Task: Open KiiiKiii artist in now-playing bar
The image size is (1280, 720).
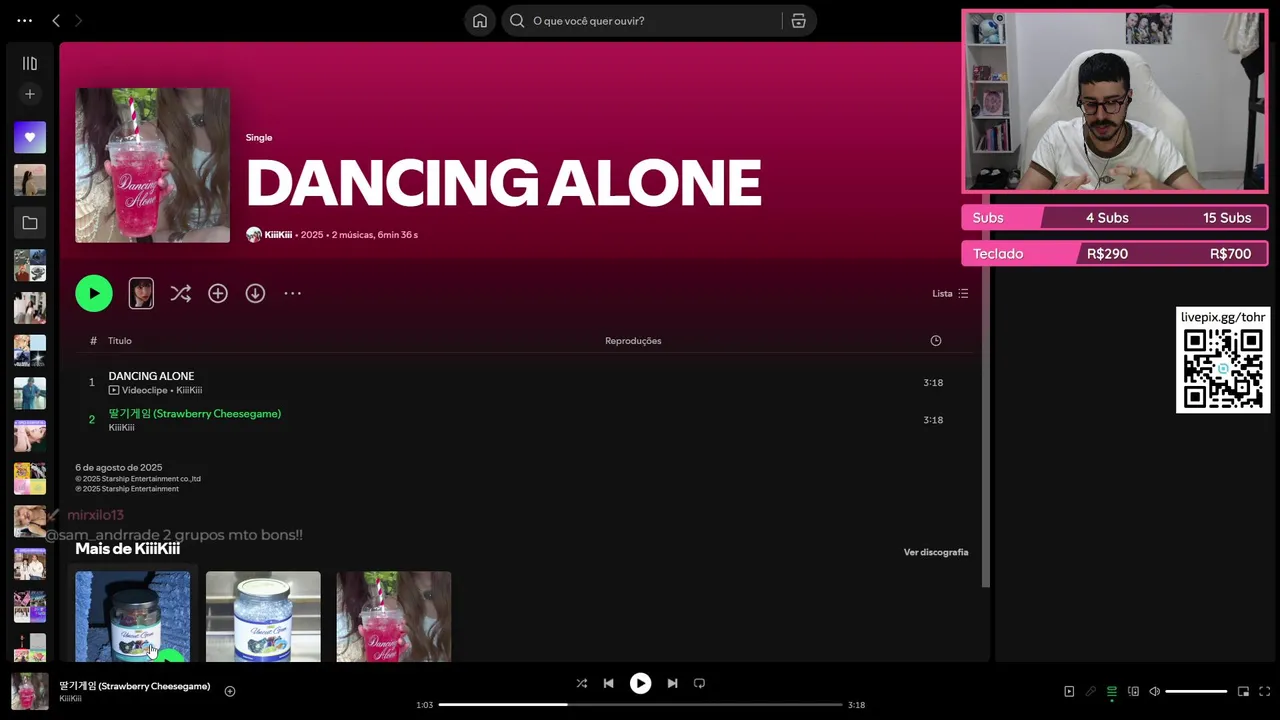Action: 70,699
